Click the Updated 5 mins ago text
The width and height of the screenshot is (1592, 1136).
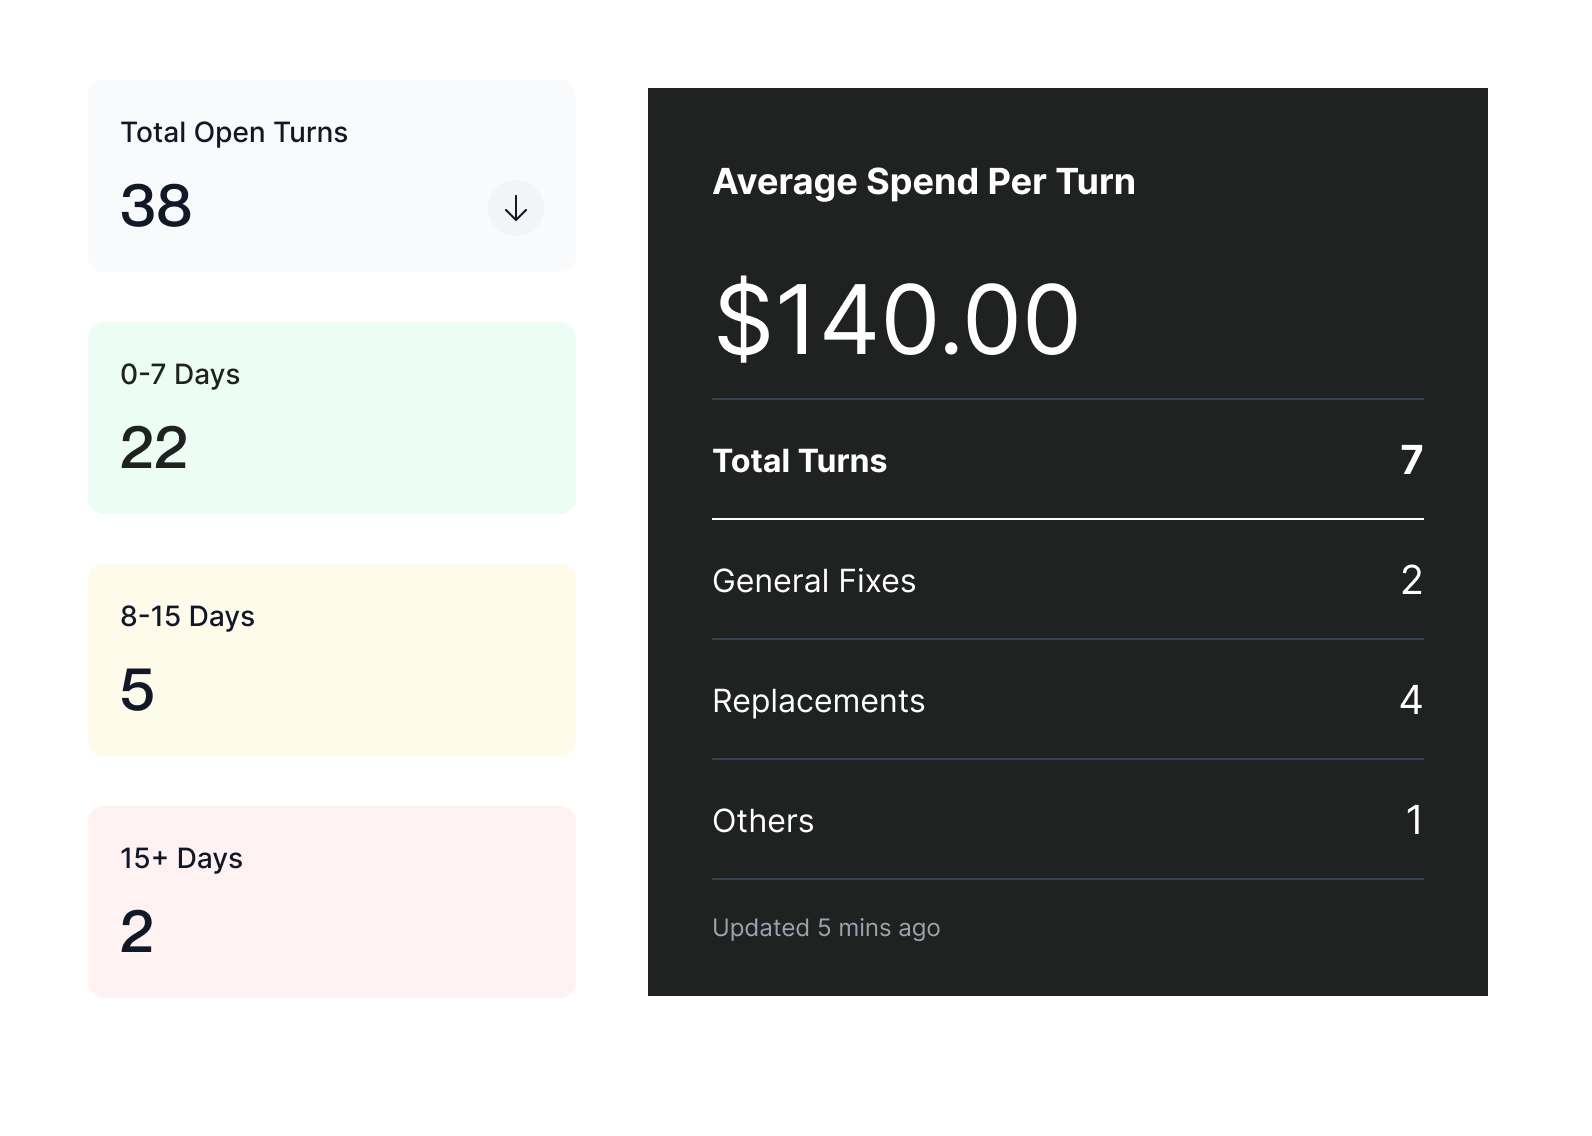point(826,928)
